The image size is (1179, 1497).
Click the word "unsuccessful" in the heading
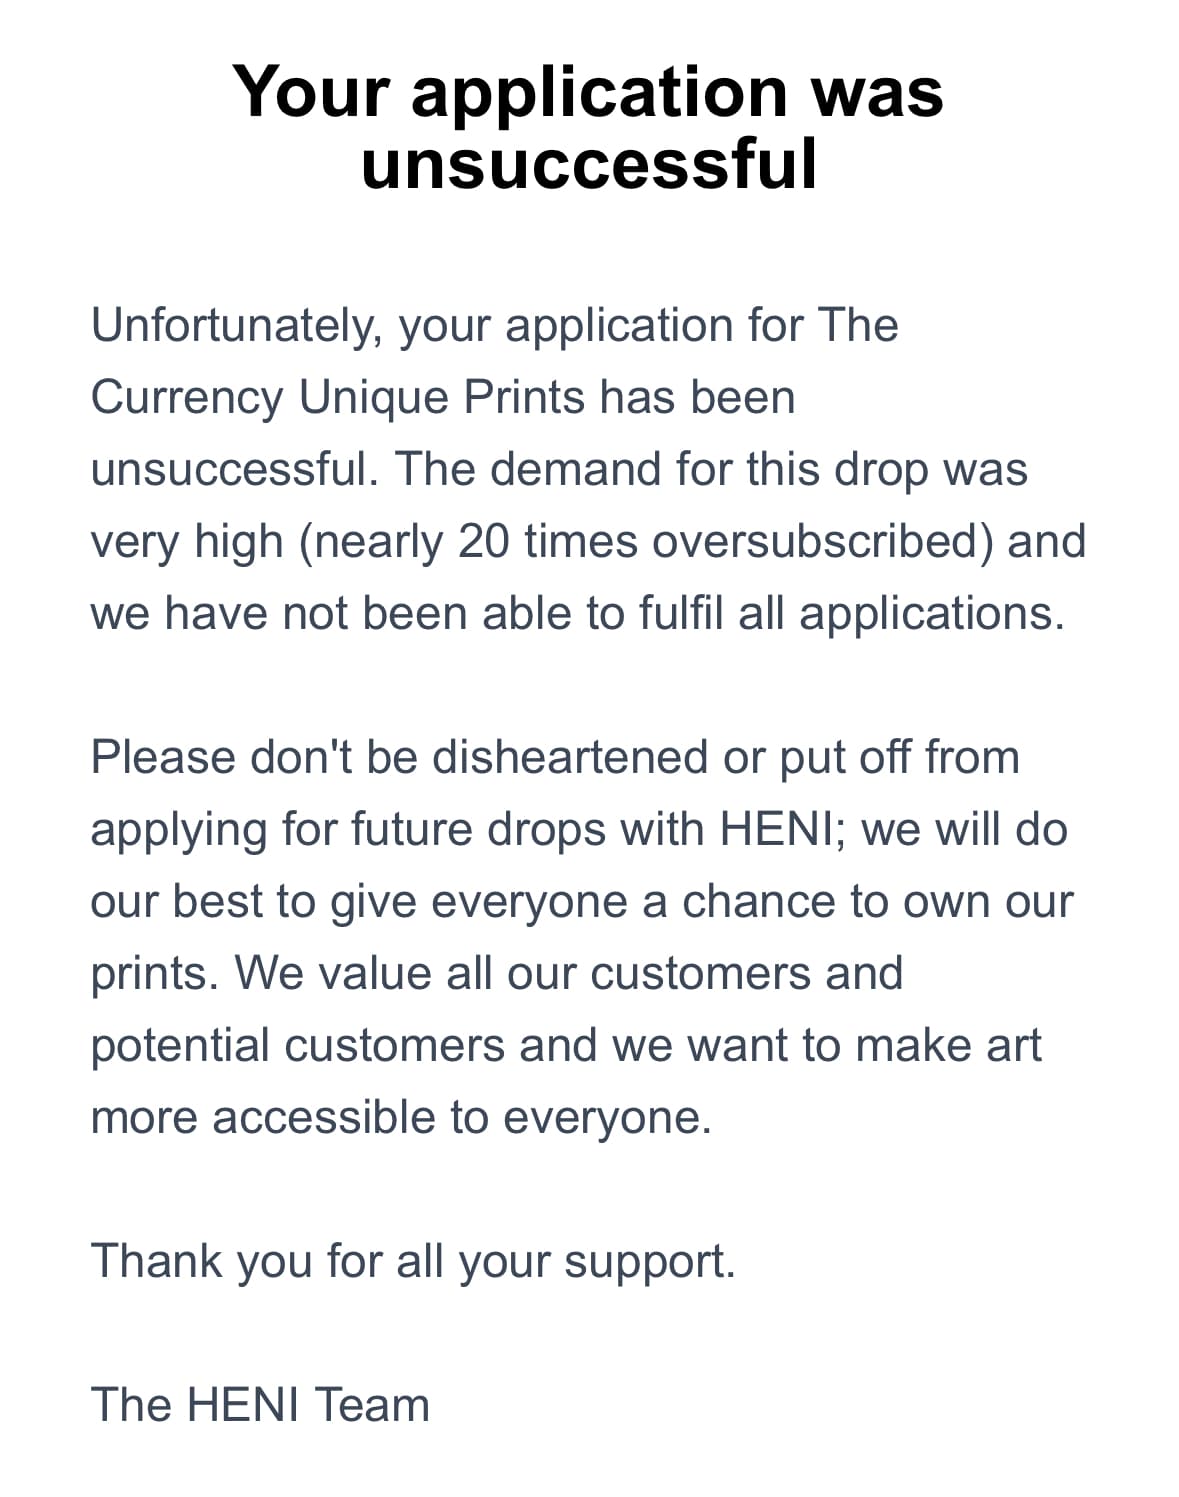[x=589, y=165]
